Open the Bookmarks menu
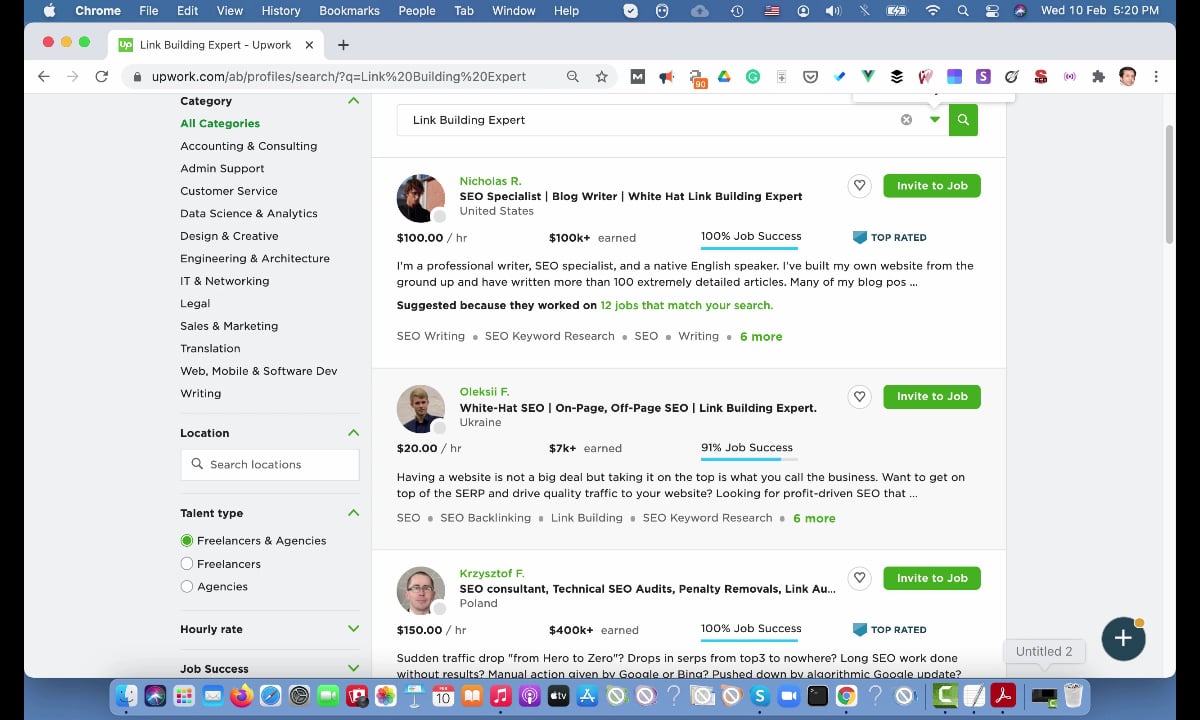1200x720 pixels. (349, 11)
